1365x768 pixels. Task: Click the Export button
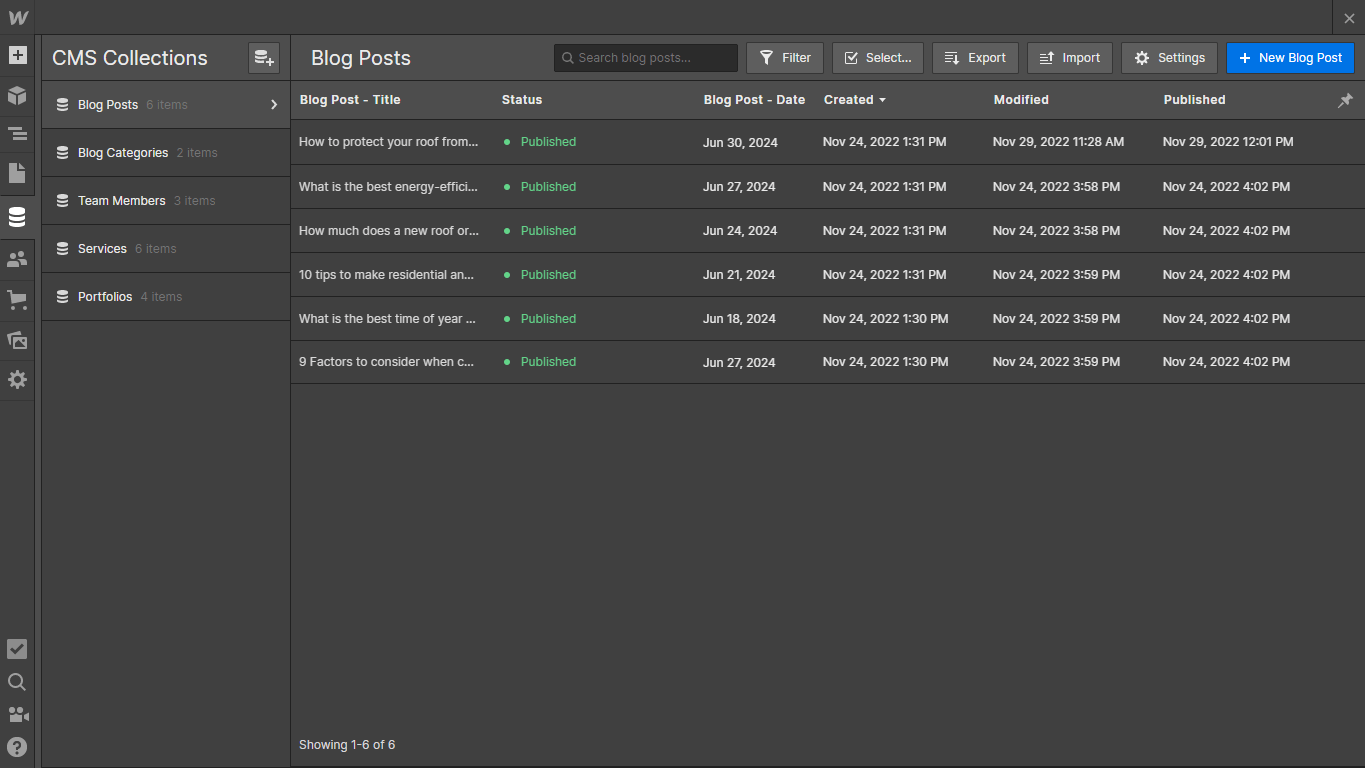pos(975,58)
